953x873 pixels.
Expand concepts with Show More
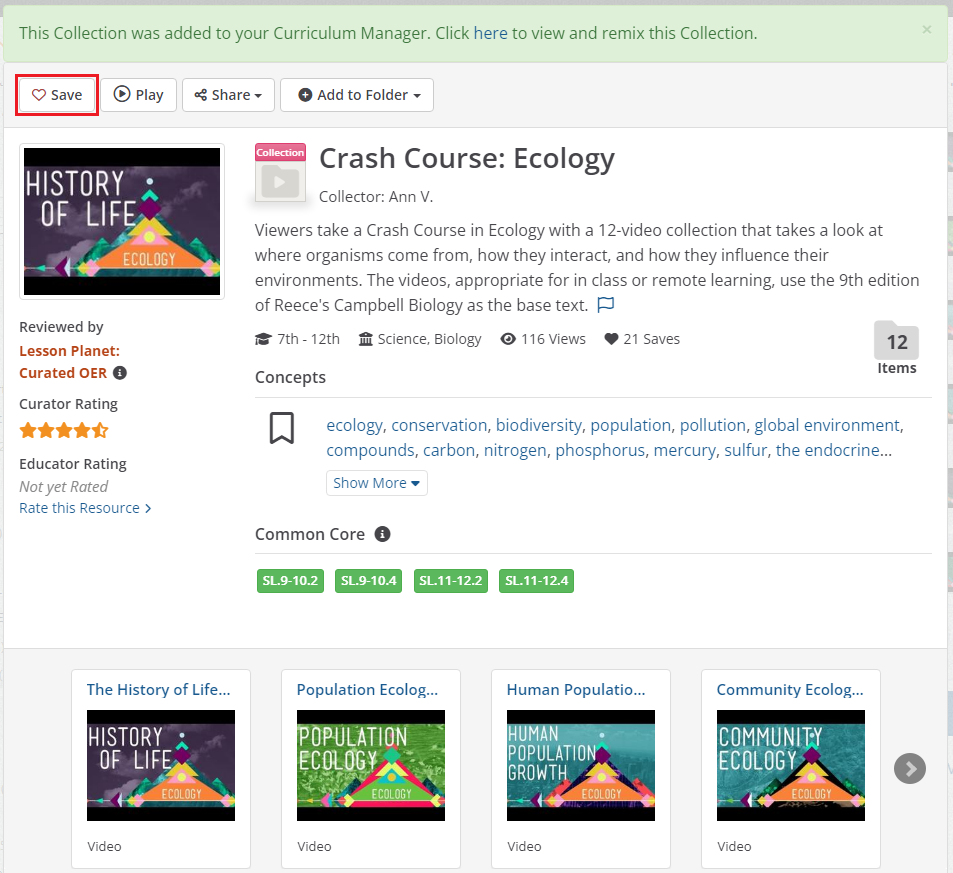click(377, 483)
